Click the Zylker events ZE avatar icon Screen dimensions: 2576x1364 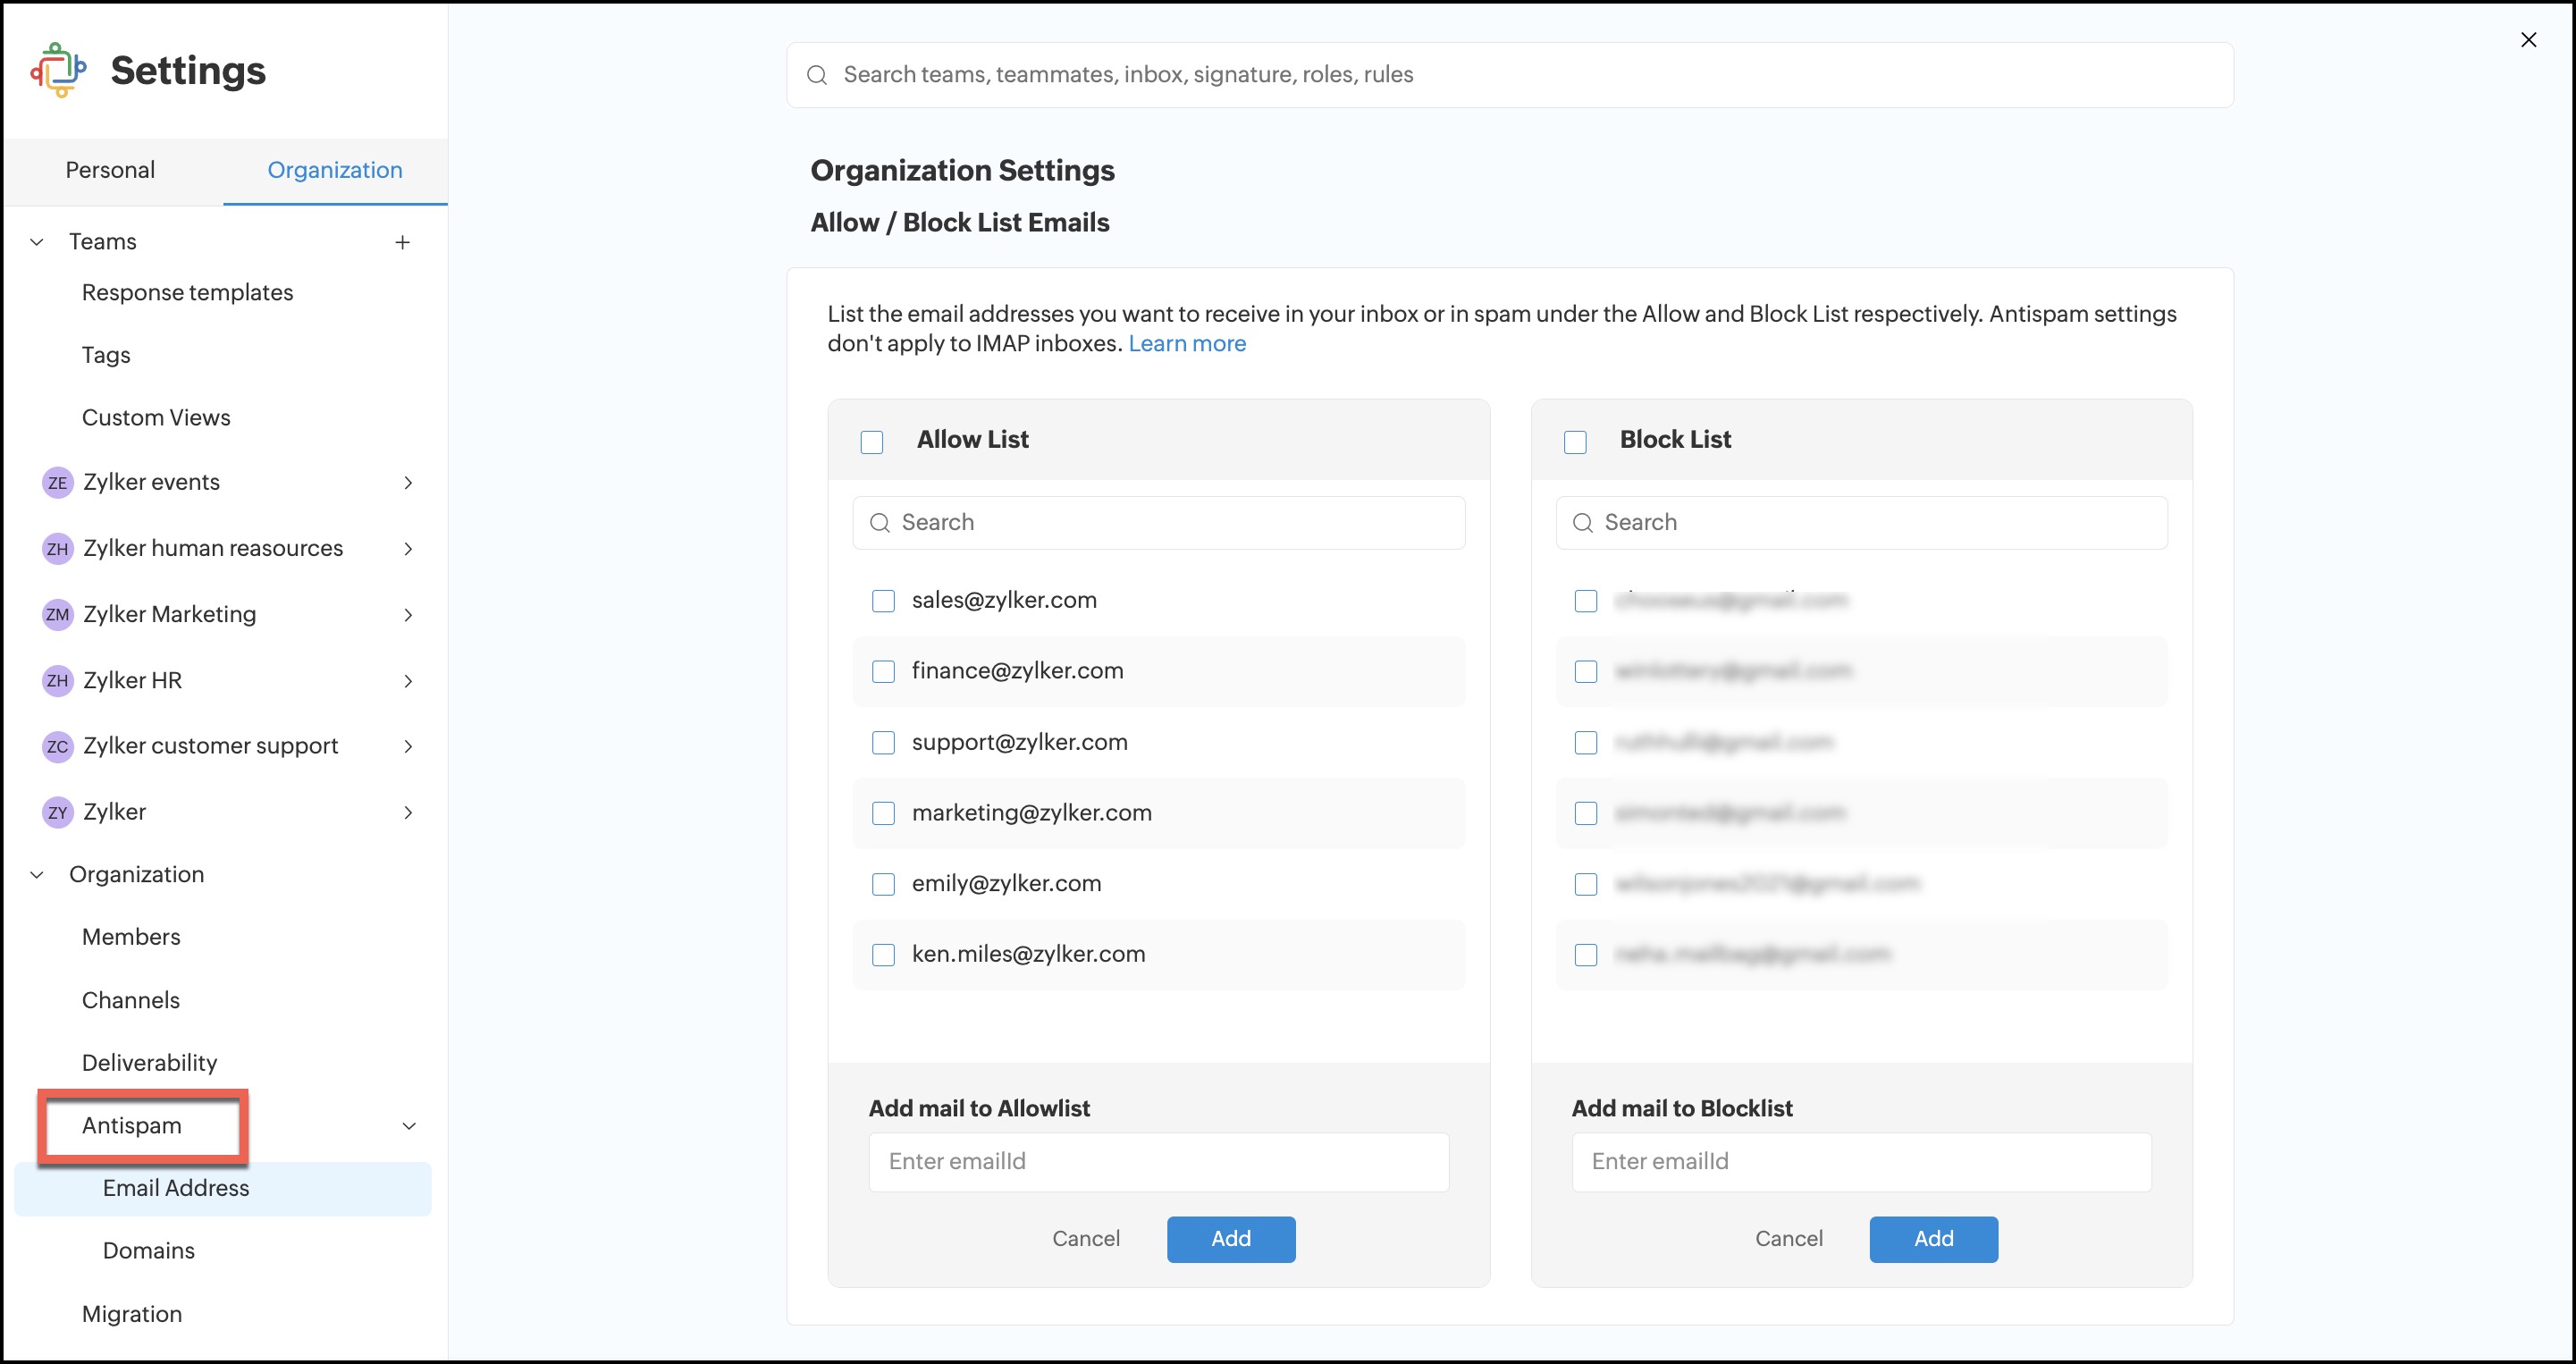[58, 483]
